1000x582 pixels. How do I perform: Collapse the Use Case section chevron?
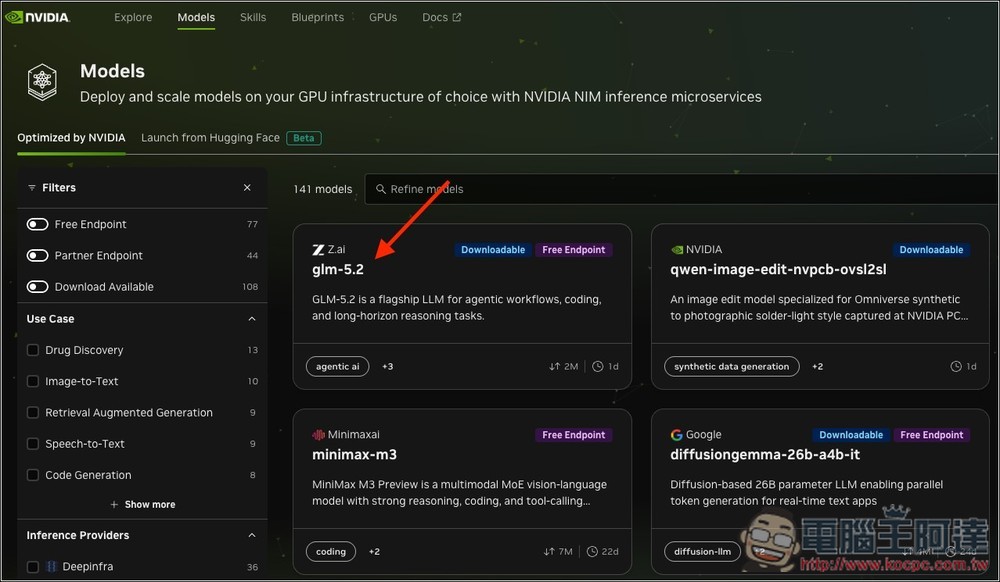[251, 319]
